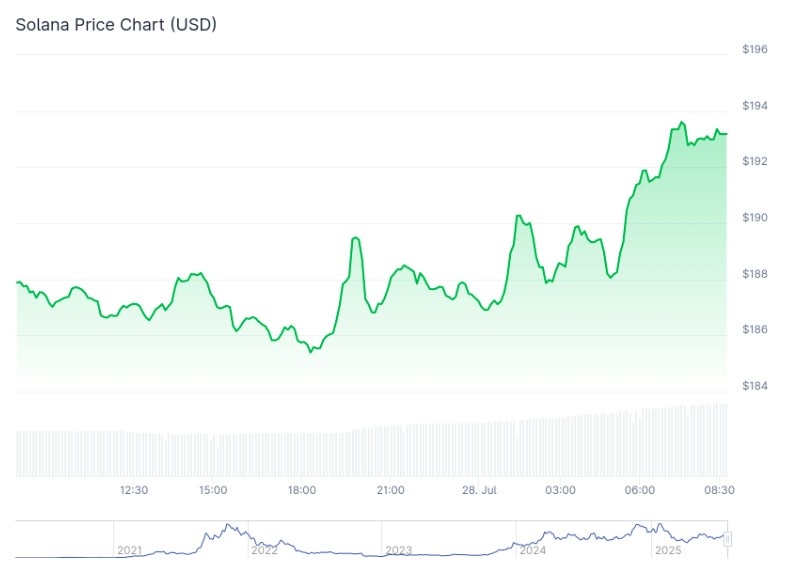The width and height of the screenshot is (797, 577).
Task: Click the 06:00 time axis label
Action: coord(639,490)
